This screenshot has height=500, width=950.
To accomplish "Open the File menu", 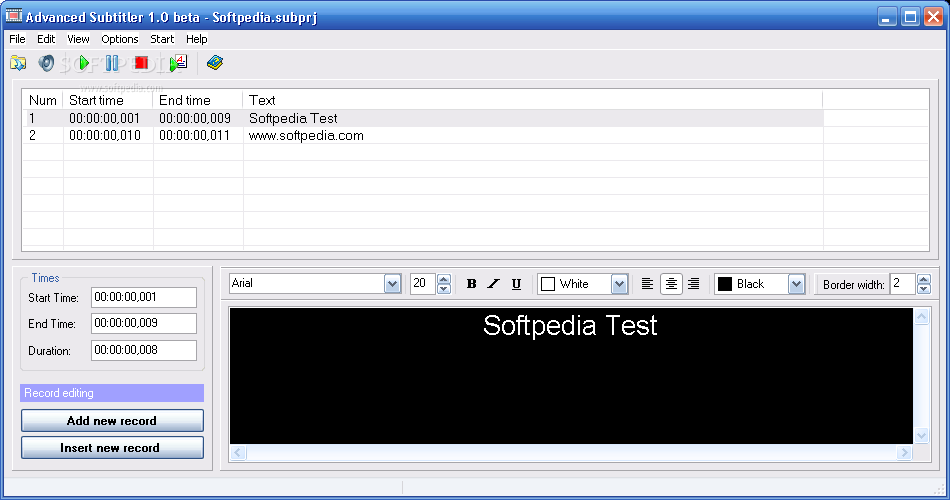I will [17, 39].
